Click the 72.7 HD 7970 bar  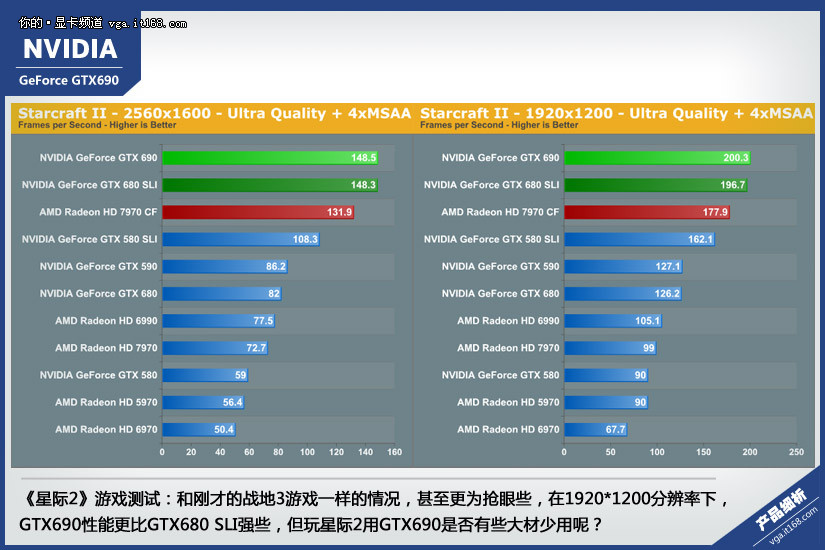215,348
